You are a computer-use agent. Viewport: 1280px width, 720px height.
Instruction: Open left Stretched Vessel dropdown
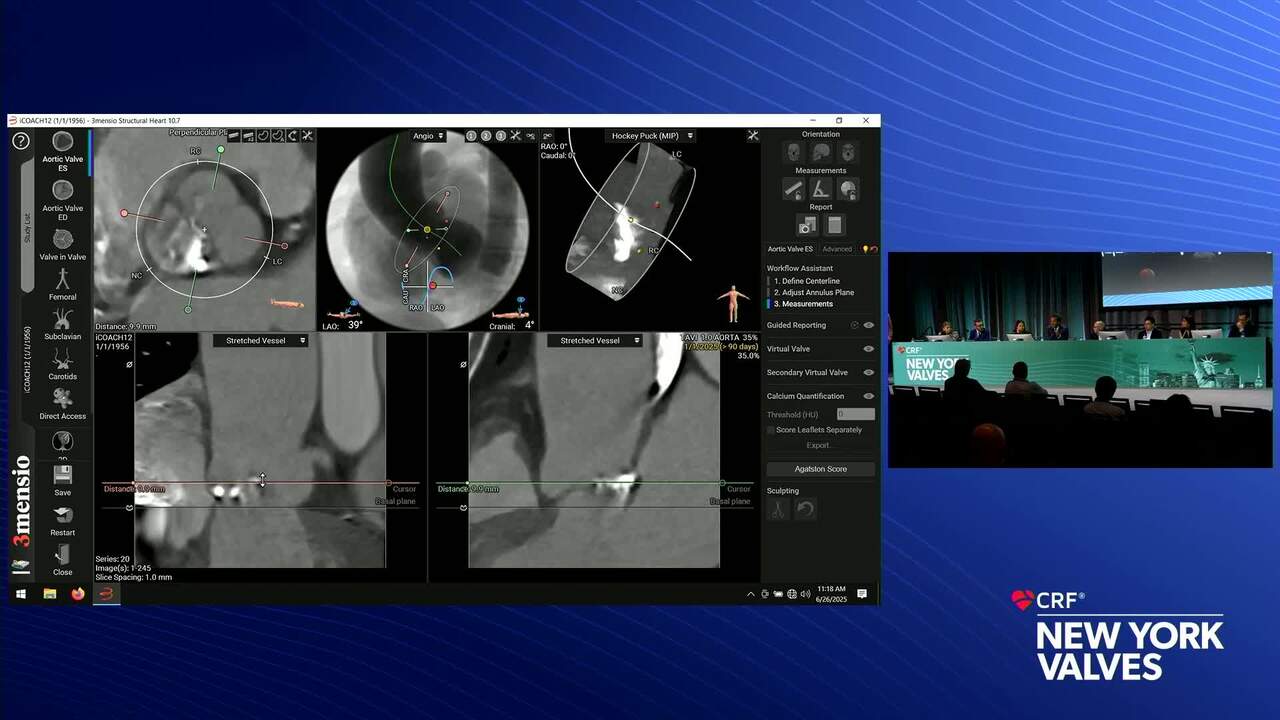pyautogui.click(x=260, y=341)
